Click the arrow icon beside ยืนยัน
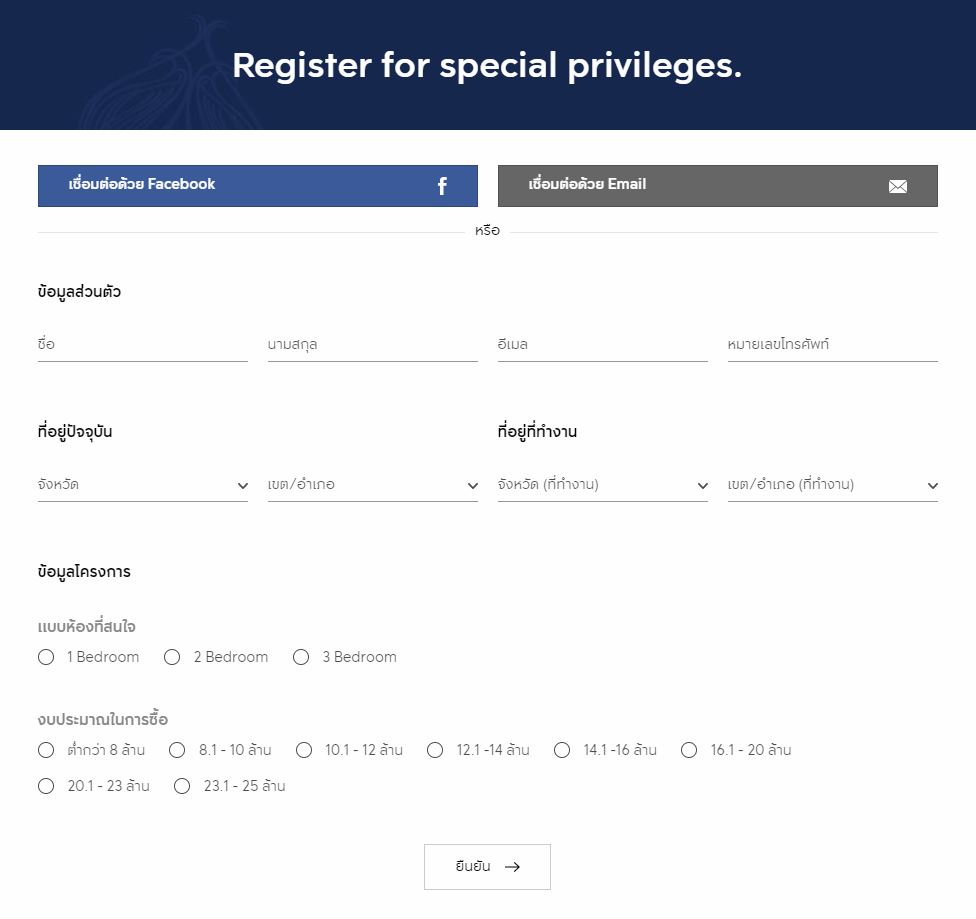The width and height of the screenshot is (976, 919). pos(512,867)
